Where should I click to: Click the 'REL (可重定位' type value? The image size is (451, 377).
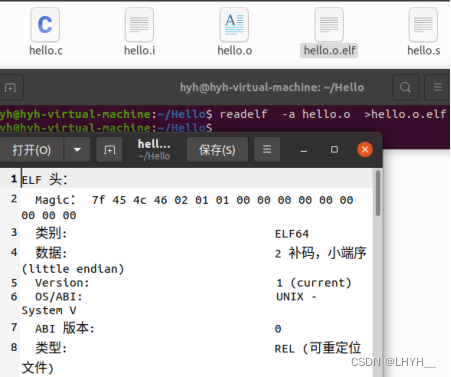click(318, 348)
